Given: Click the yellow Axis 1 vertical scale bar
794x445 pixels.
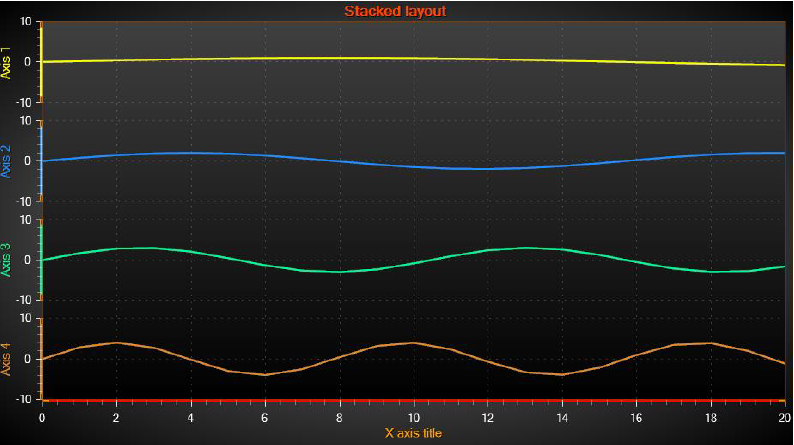Looking at the screenshot, I should (41, 62).
